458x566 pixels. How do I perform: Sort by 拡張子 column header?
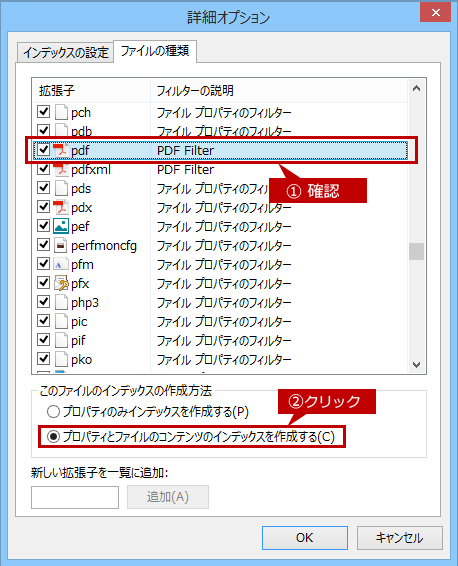91,90
